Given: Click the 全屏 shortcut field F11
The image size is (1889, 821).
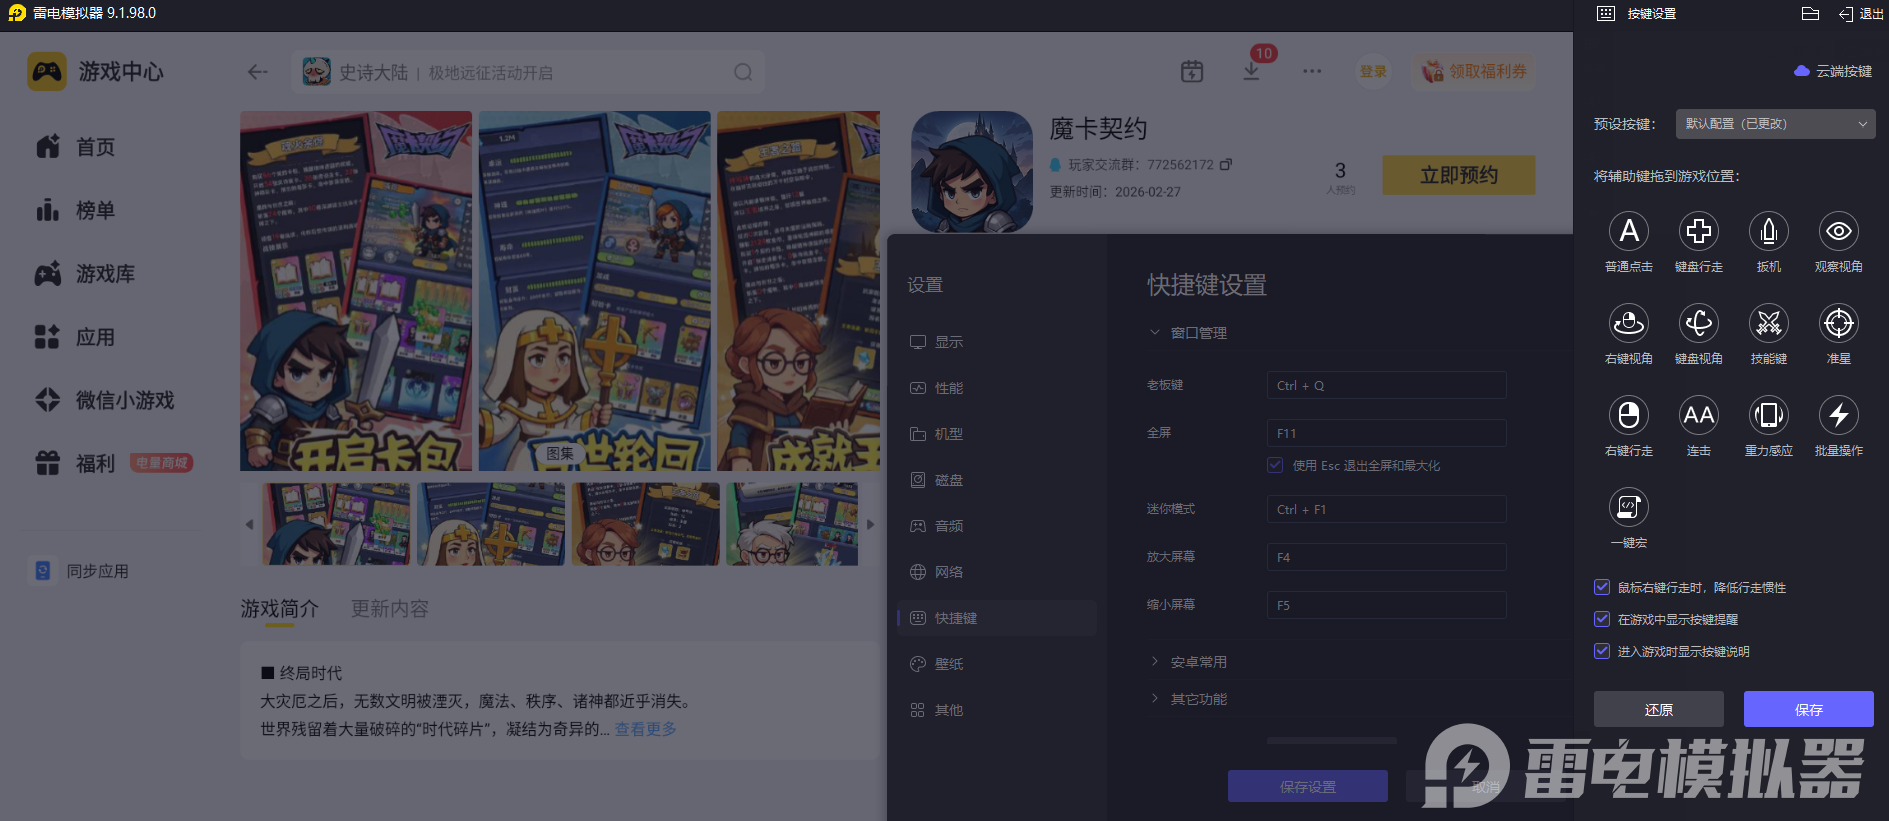Looking at the screenshot, I should tap(1386, 433).
